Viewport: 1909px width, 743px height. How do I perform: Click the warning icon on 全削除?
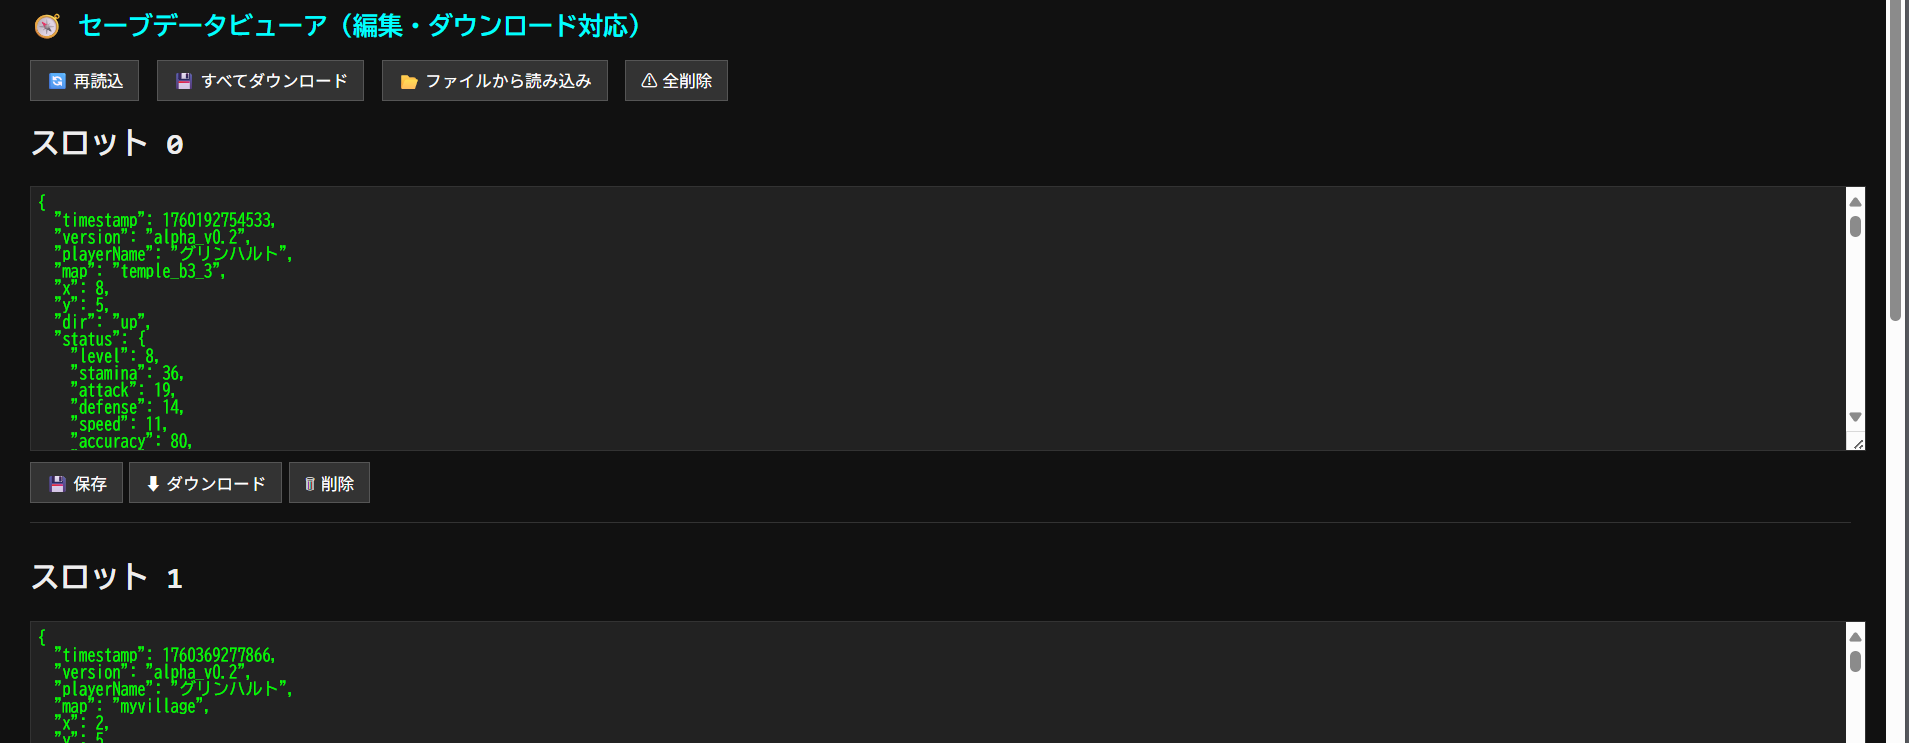click(x=649, y=81)
